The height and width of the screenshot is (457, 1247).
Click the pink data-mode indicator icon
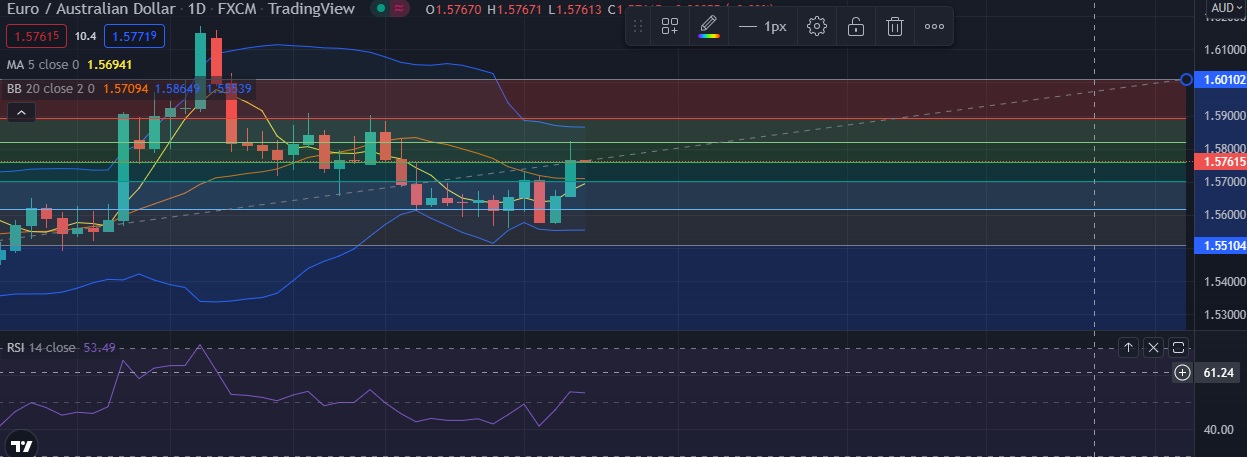coord(399,9)
